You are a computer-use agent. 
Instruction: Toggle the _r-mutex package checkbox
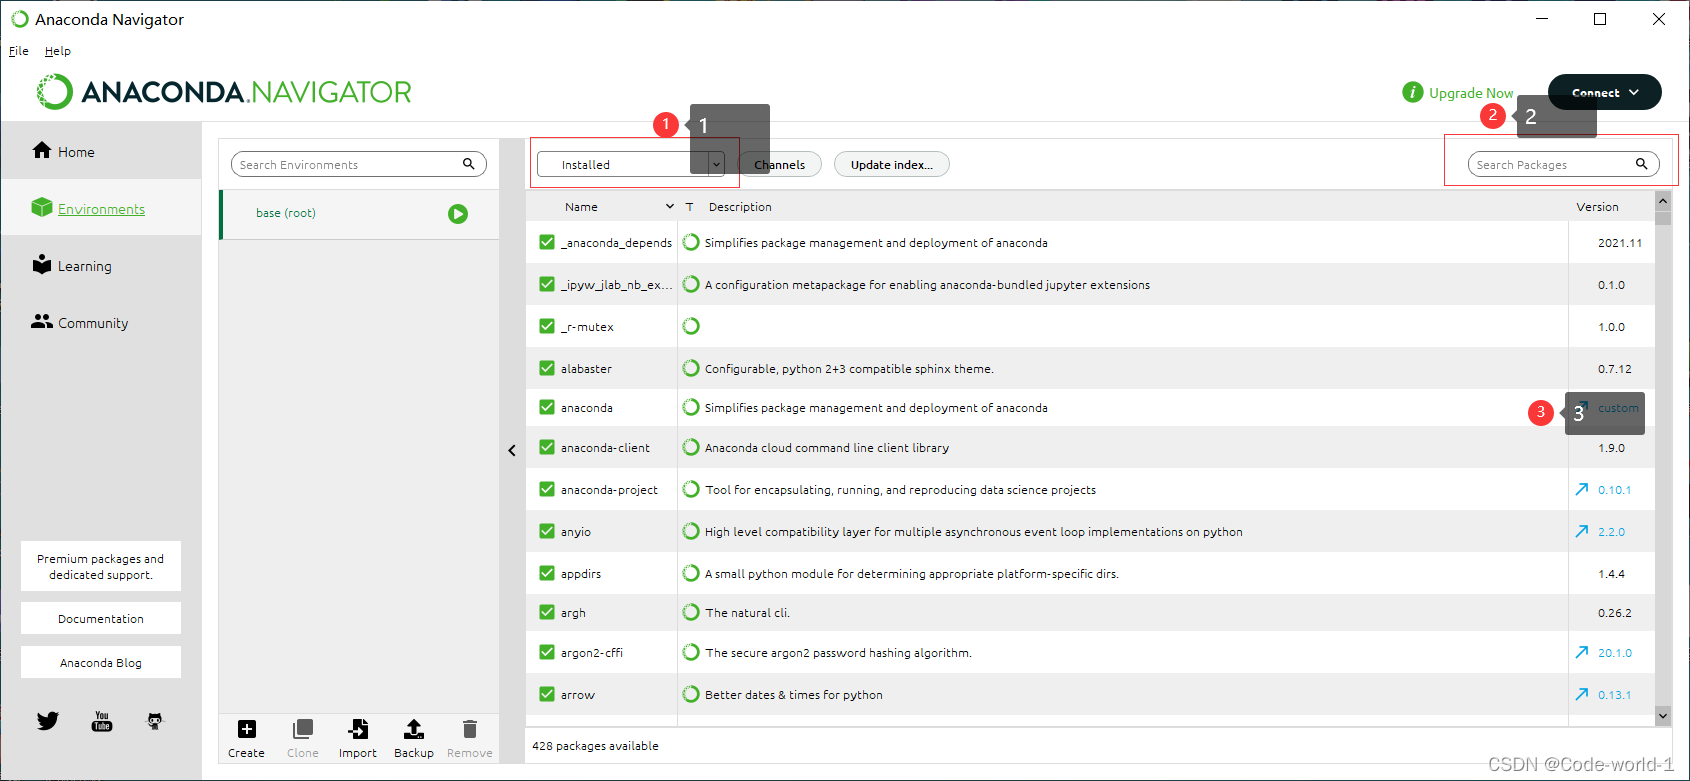tap(547, 326)
